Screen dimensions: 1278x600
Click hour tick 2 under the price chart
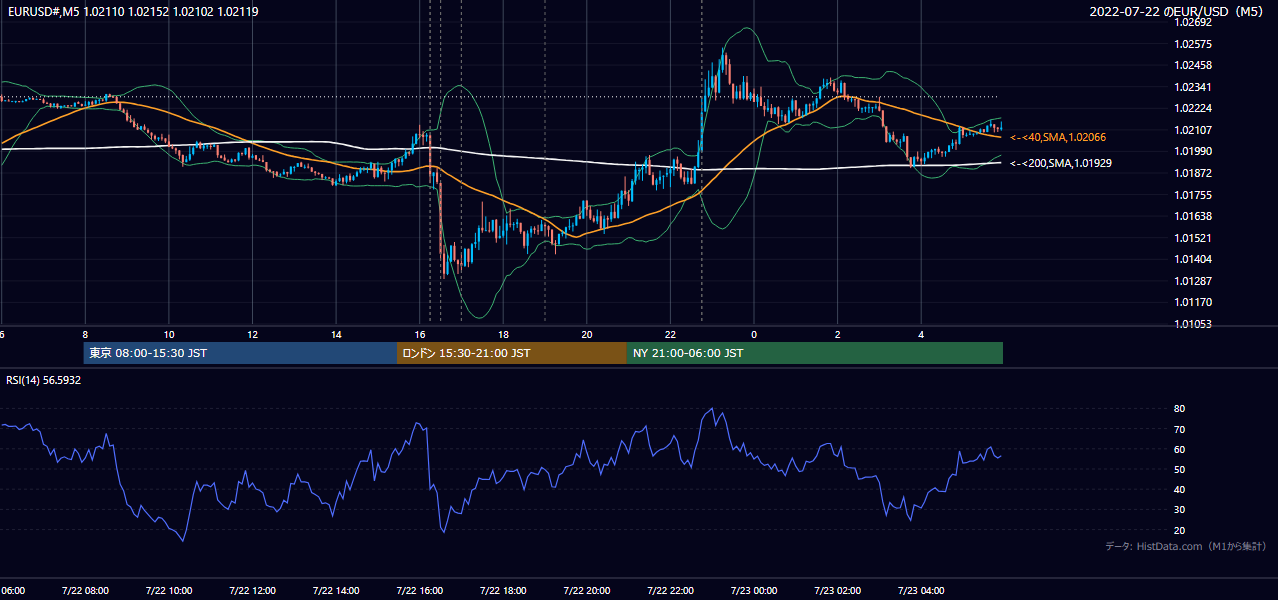(838, 334)
